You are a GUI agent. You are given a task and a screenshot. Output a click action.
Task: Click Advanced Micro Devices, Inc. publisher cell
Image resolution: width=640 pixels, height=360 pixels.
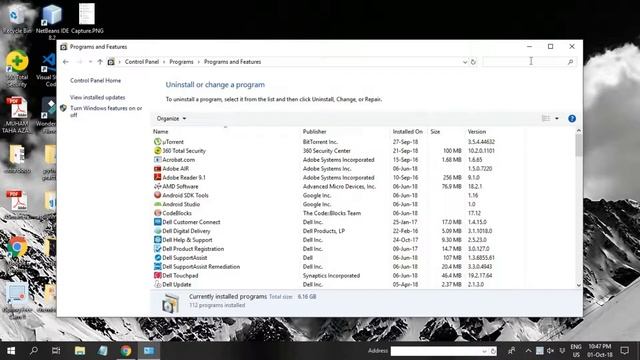tap(339, 187)
